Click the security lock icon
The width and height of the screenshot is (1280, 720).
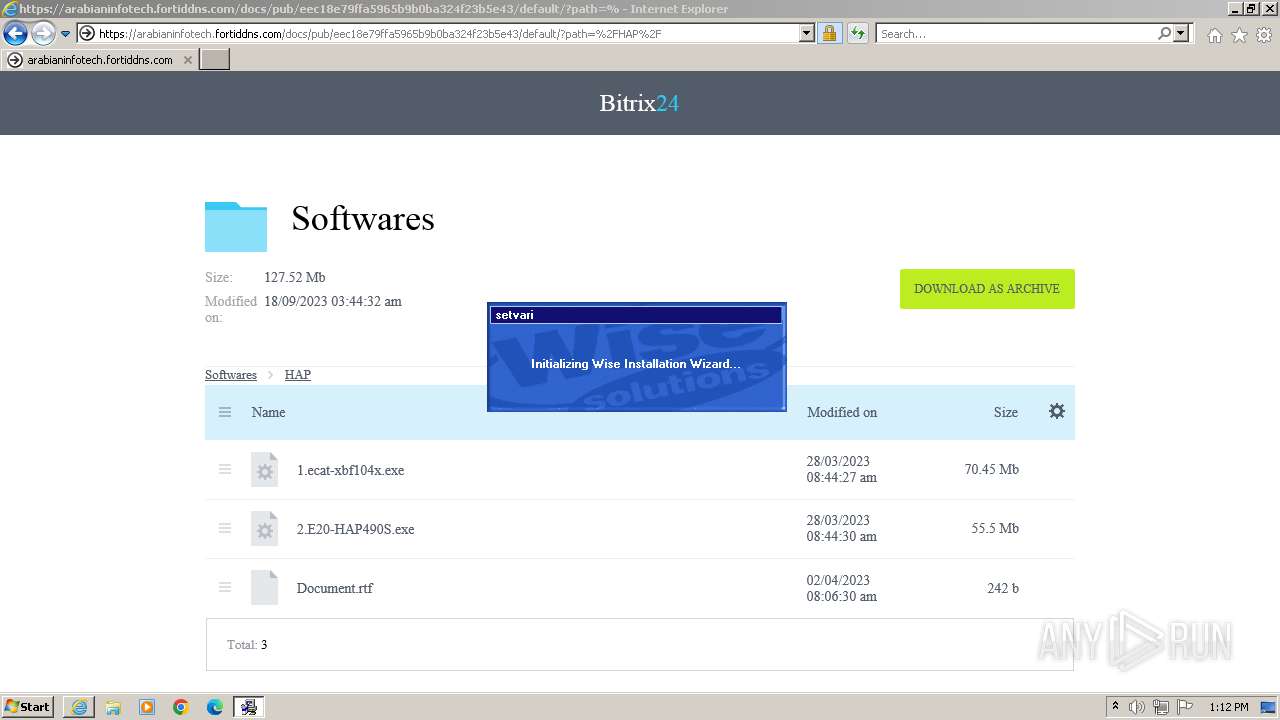click(829, 33)
